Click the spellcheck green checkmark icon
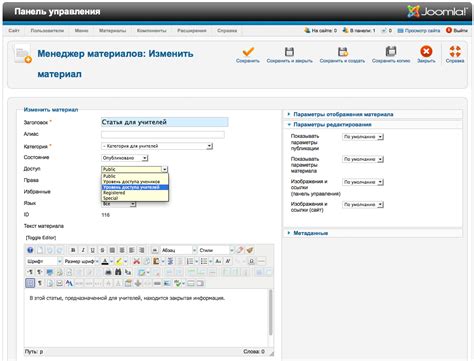Image resolution: width=474 pixels, height=361 pixels. click(178, 283)
